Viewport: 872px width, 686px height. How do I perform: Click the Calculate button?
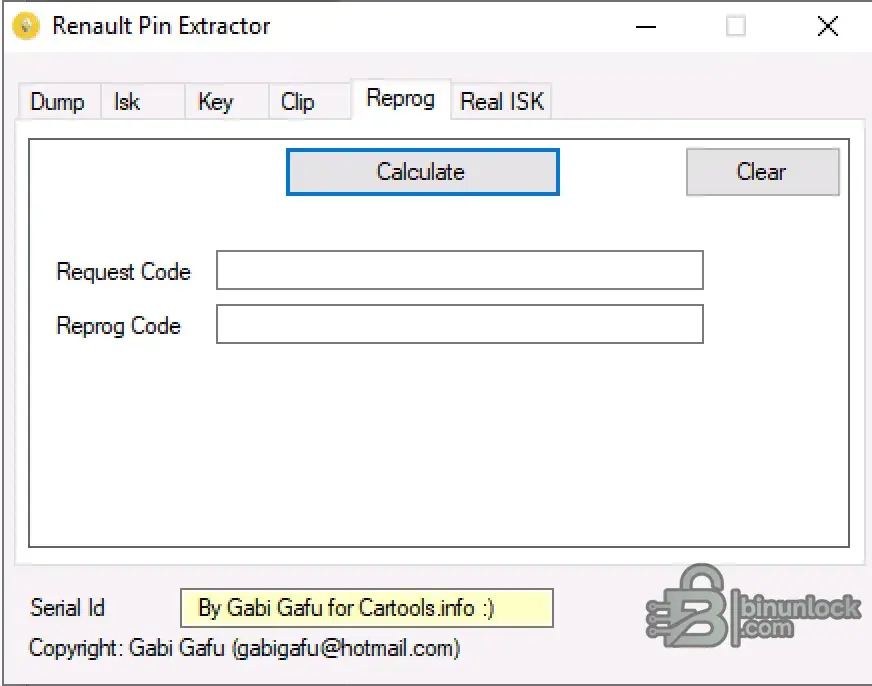click(423, 172)
